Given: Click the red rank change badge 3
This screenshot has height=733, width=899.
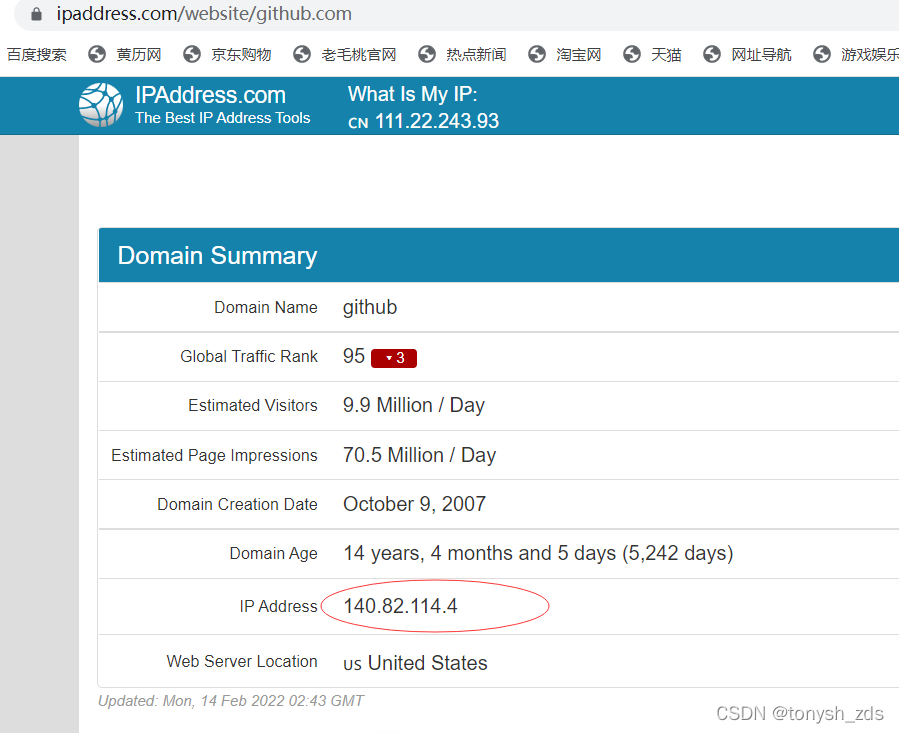Looking at the screenshot, I should 394,358.
